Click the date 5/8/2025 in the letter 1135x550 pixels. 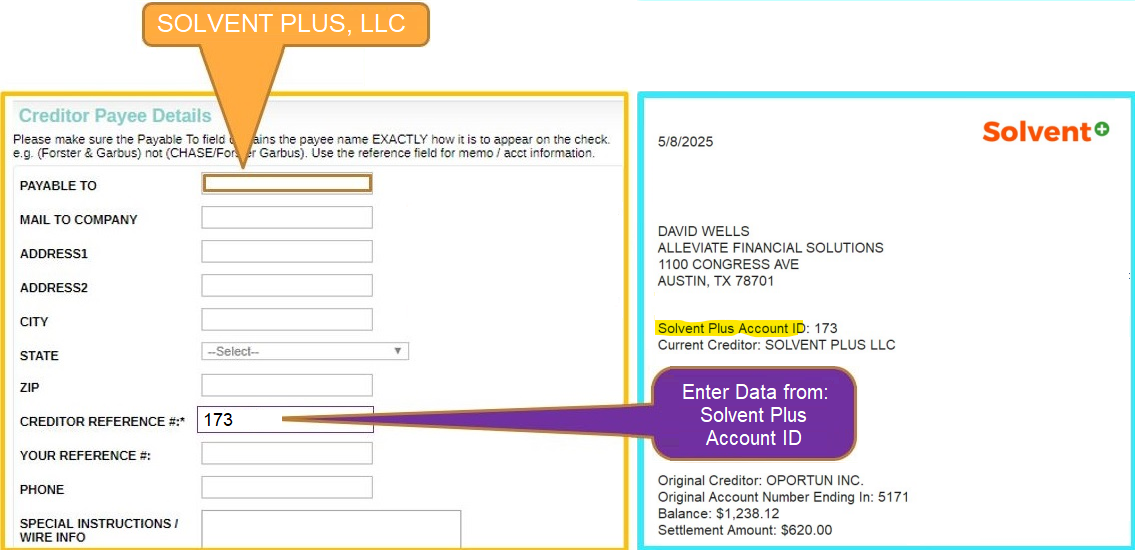pyautogui.click(x=685, y=142)
